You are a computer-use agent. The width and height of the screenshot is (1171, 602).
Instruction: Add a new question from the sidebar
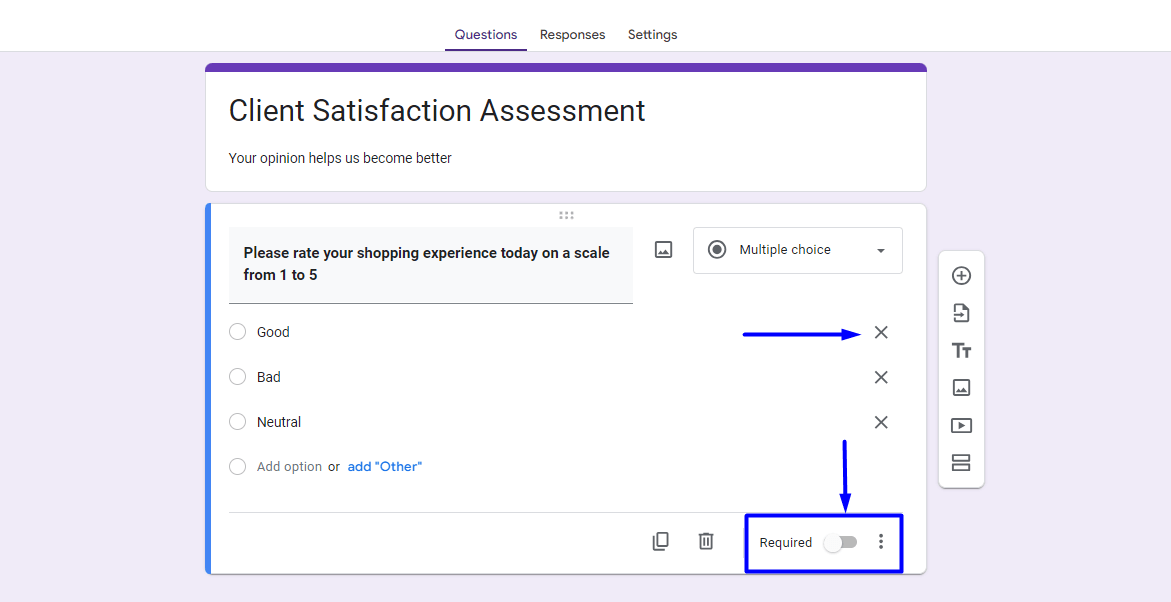[x=961, y=275]
